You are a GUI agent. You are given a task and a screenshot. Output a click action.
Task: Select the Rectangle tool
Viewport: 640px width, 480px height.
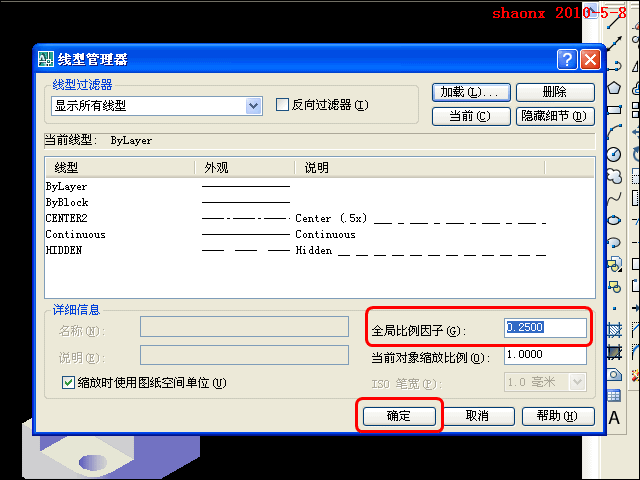614,109
